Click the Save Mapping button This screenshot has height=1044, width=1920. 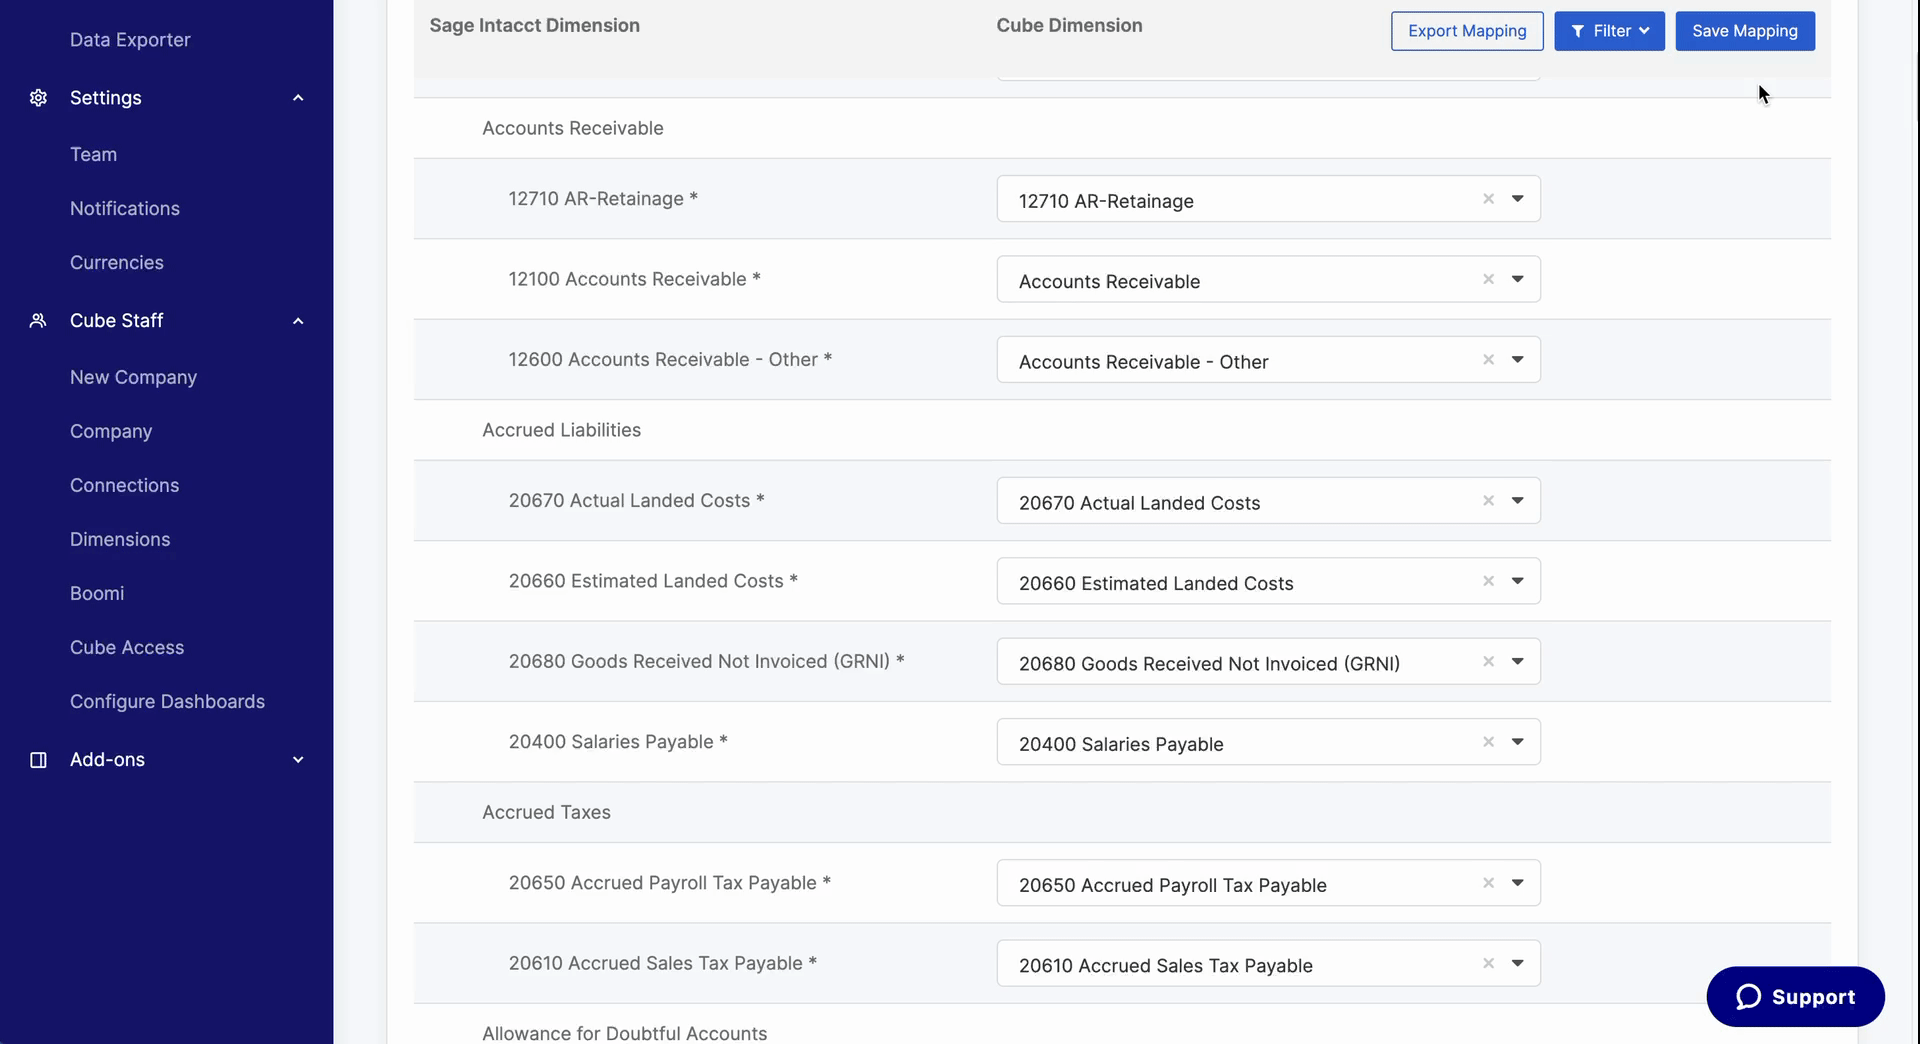pos(1745,31)
